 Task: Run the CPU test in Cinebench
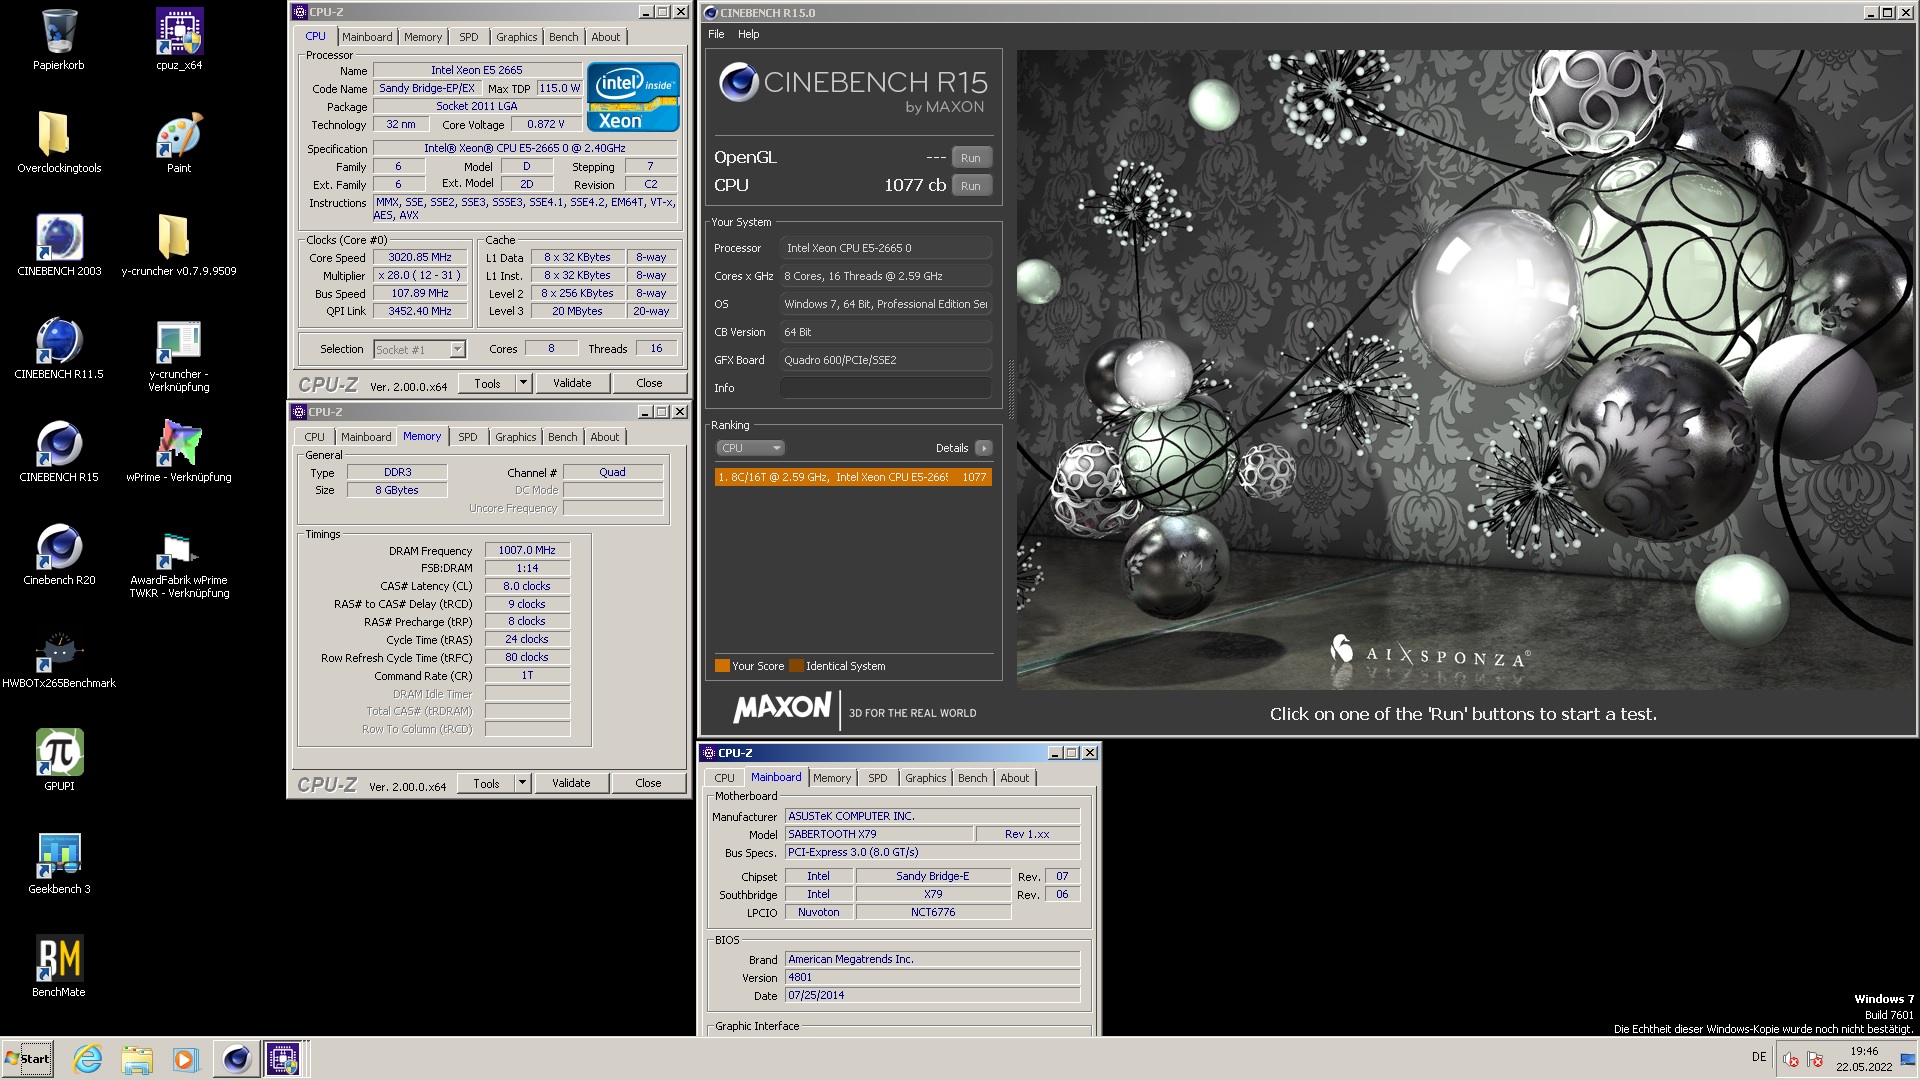971,186
